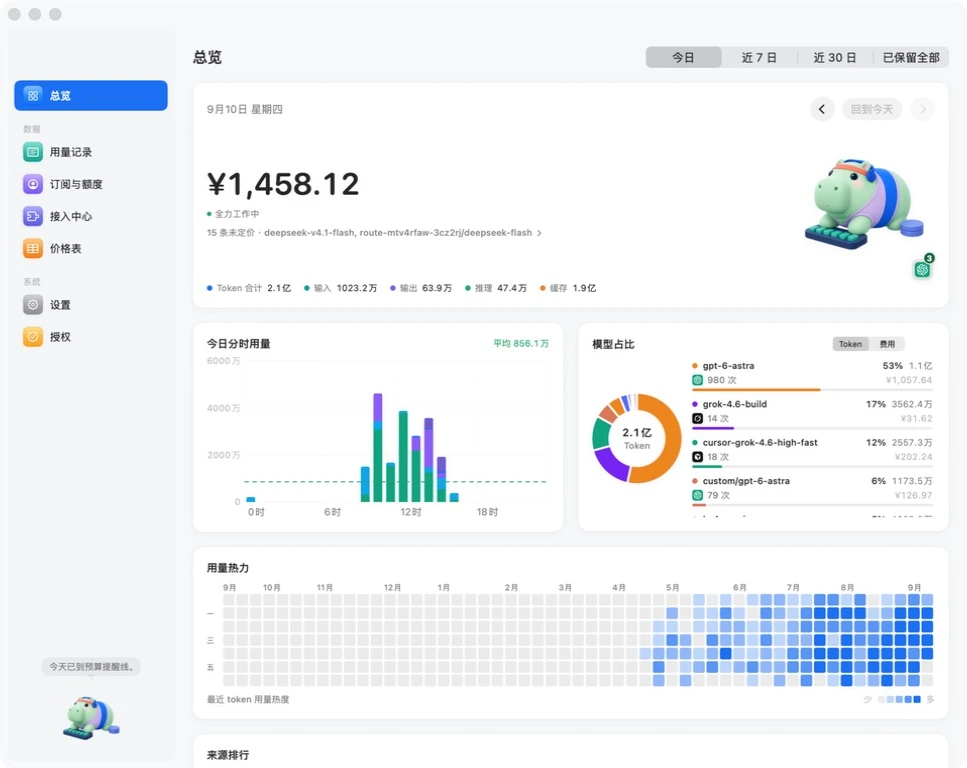The height and width of the screenshot is (768, 967).
Task: Toggle model share to 费用 view
Action: [887, 344]
